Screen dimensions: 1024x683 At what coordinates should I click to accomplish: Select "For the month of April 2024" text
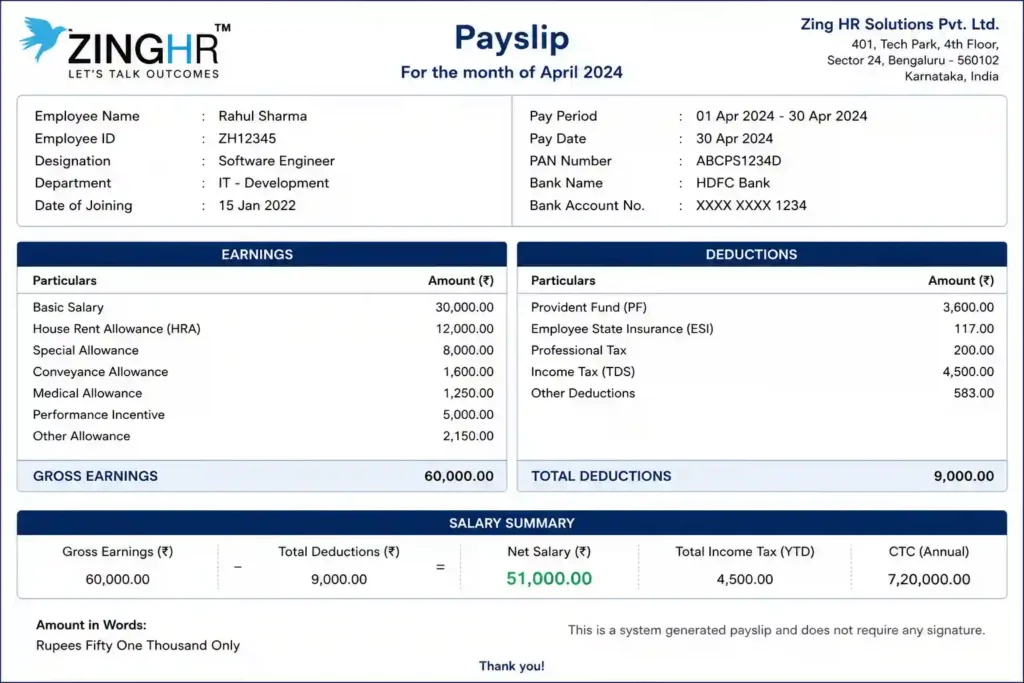(511, 72)
